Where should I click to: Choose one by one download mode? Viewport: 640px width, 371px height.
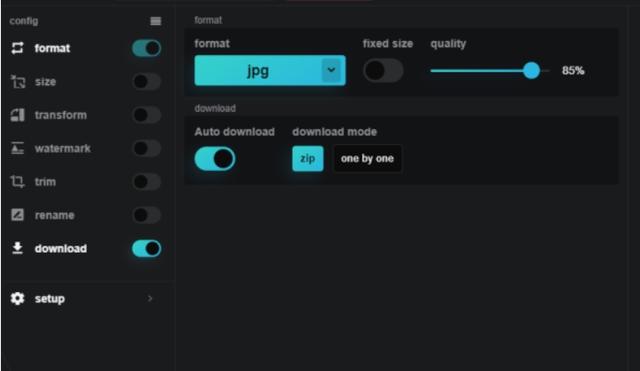(x=367, y=158)
